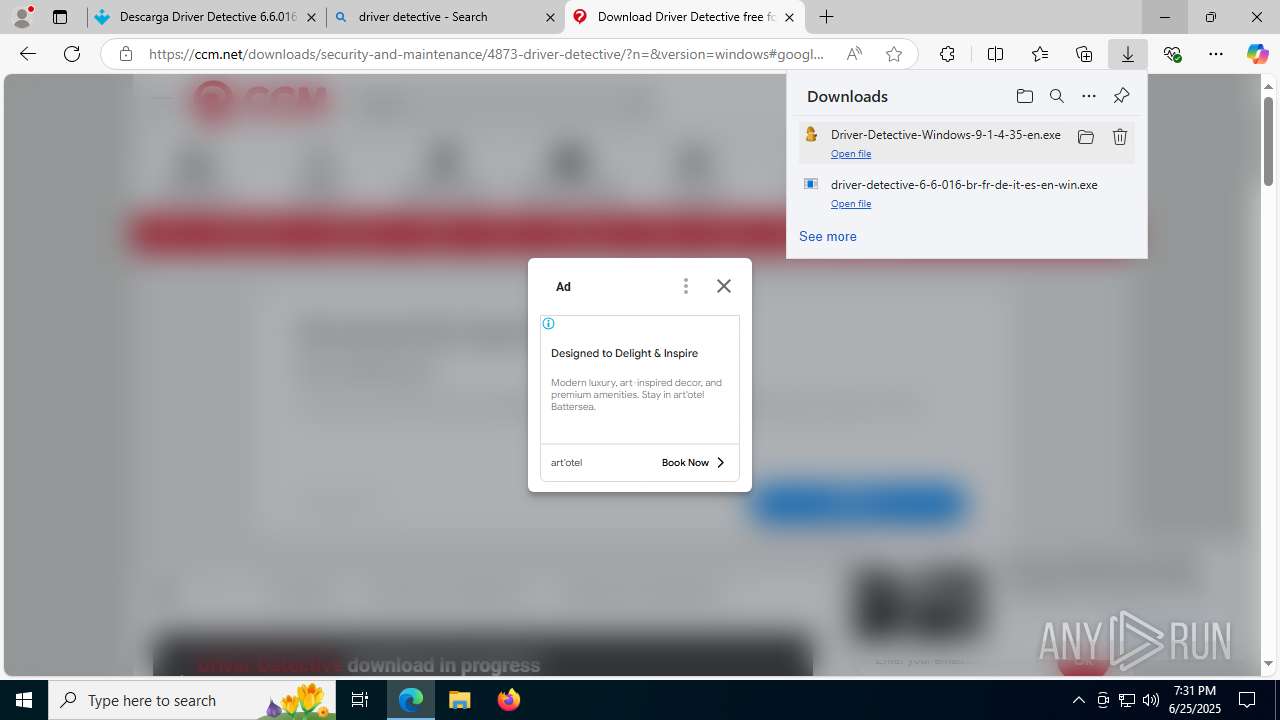The image size is (1280, 720).
Task: Click page scrollbar down arrow
Action: [x=1269, y=663]
